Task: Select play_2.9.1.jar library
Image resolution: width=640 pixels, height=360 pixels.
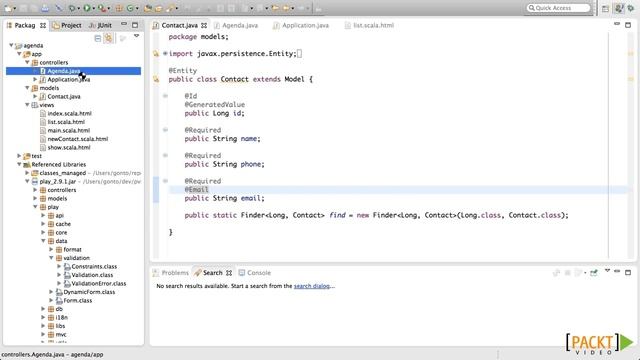Action: [58, 182]
